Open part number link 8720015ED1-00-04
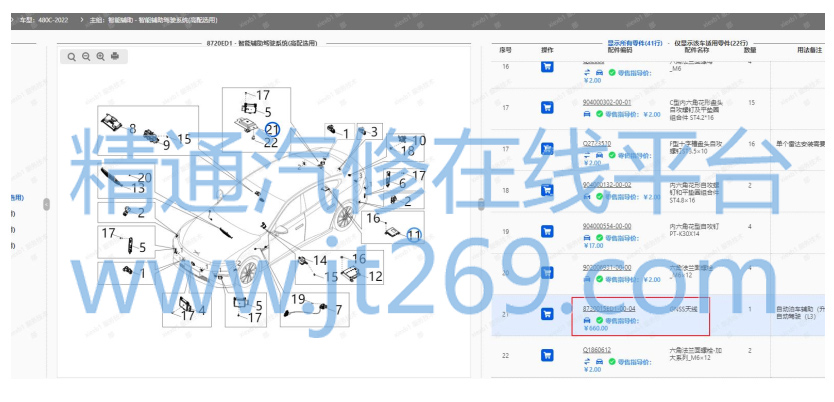 (609, 308)
